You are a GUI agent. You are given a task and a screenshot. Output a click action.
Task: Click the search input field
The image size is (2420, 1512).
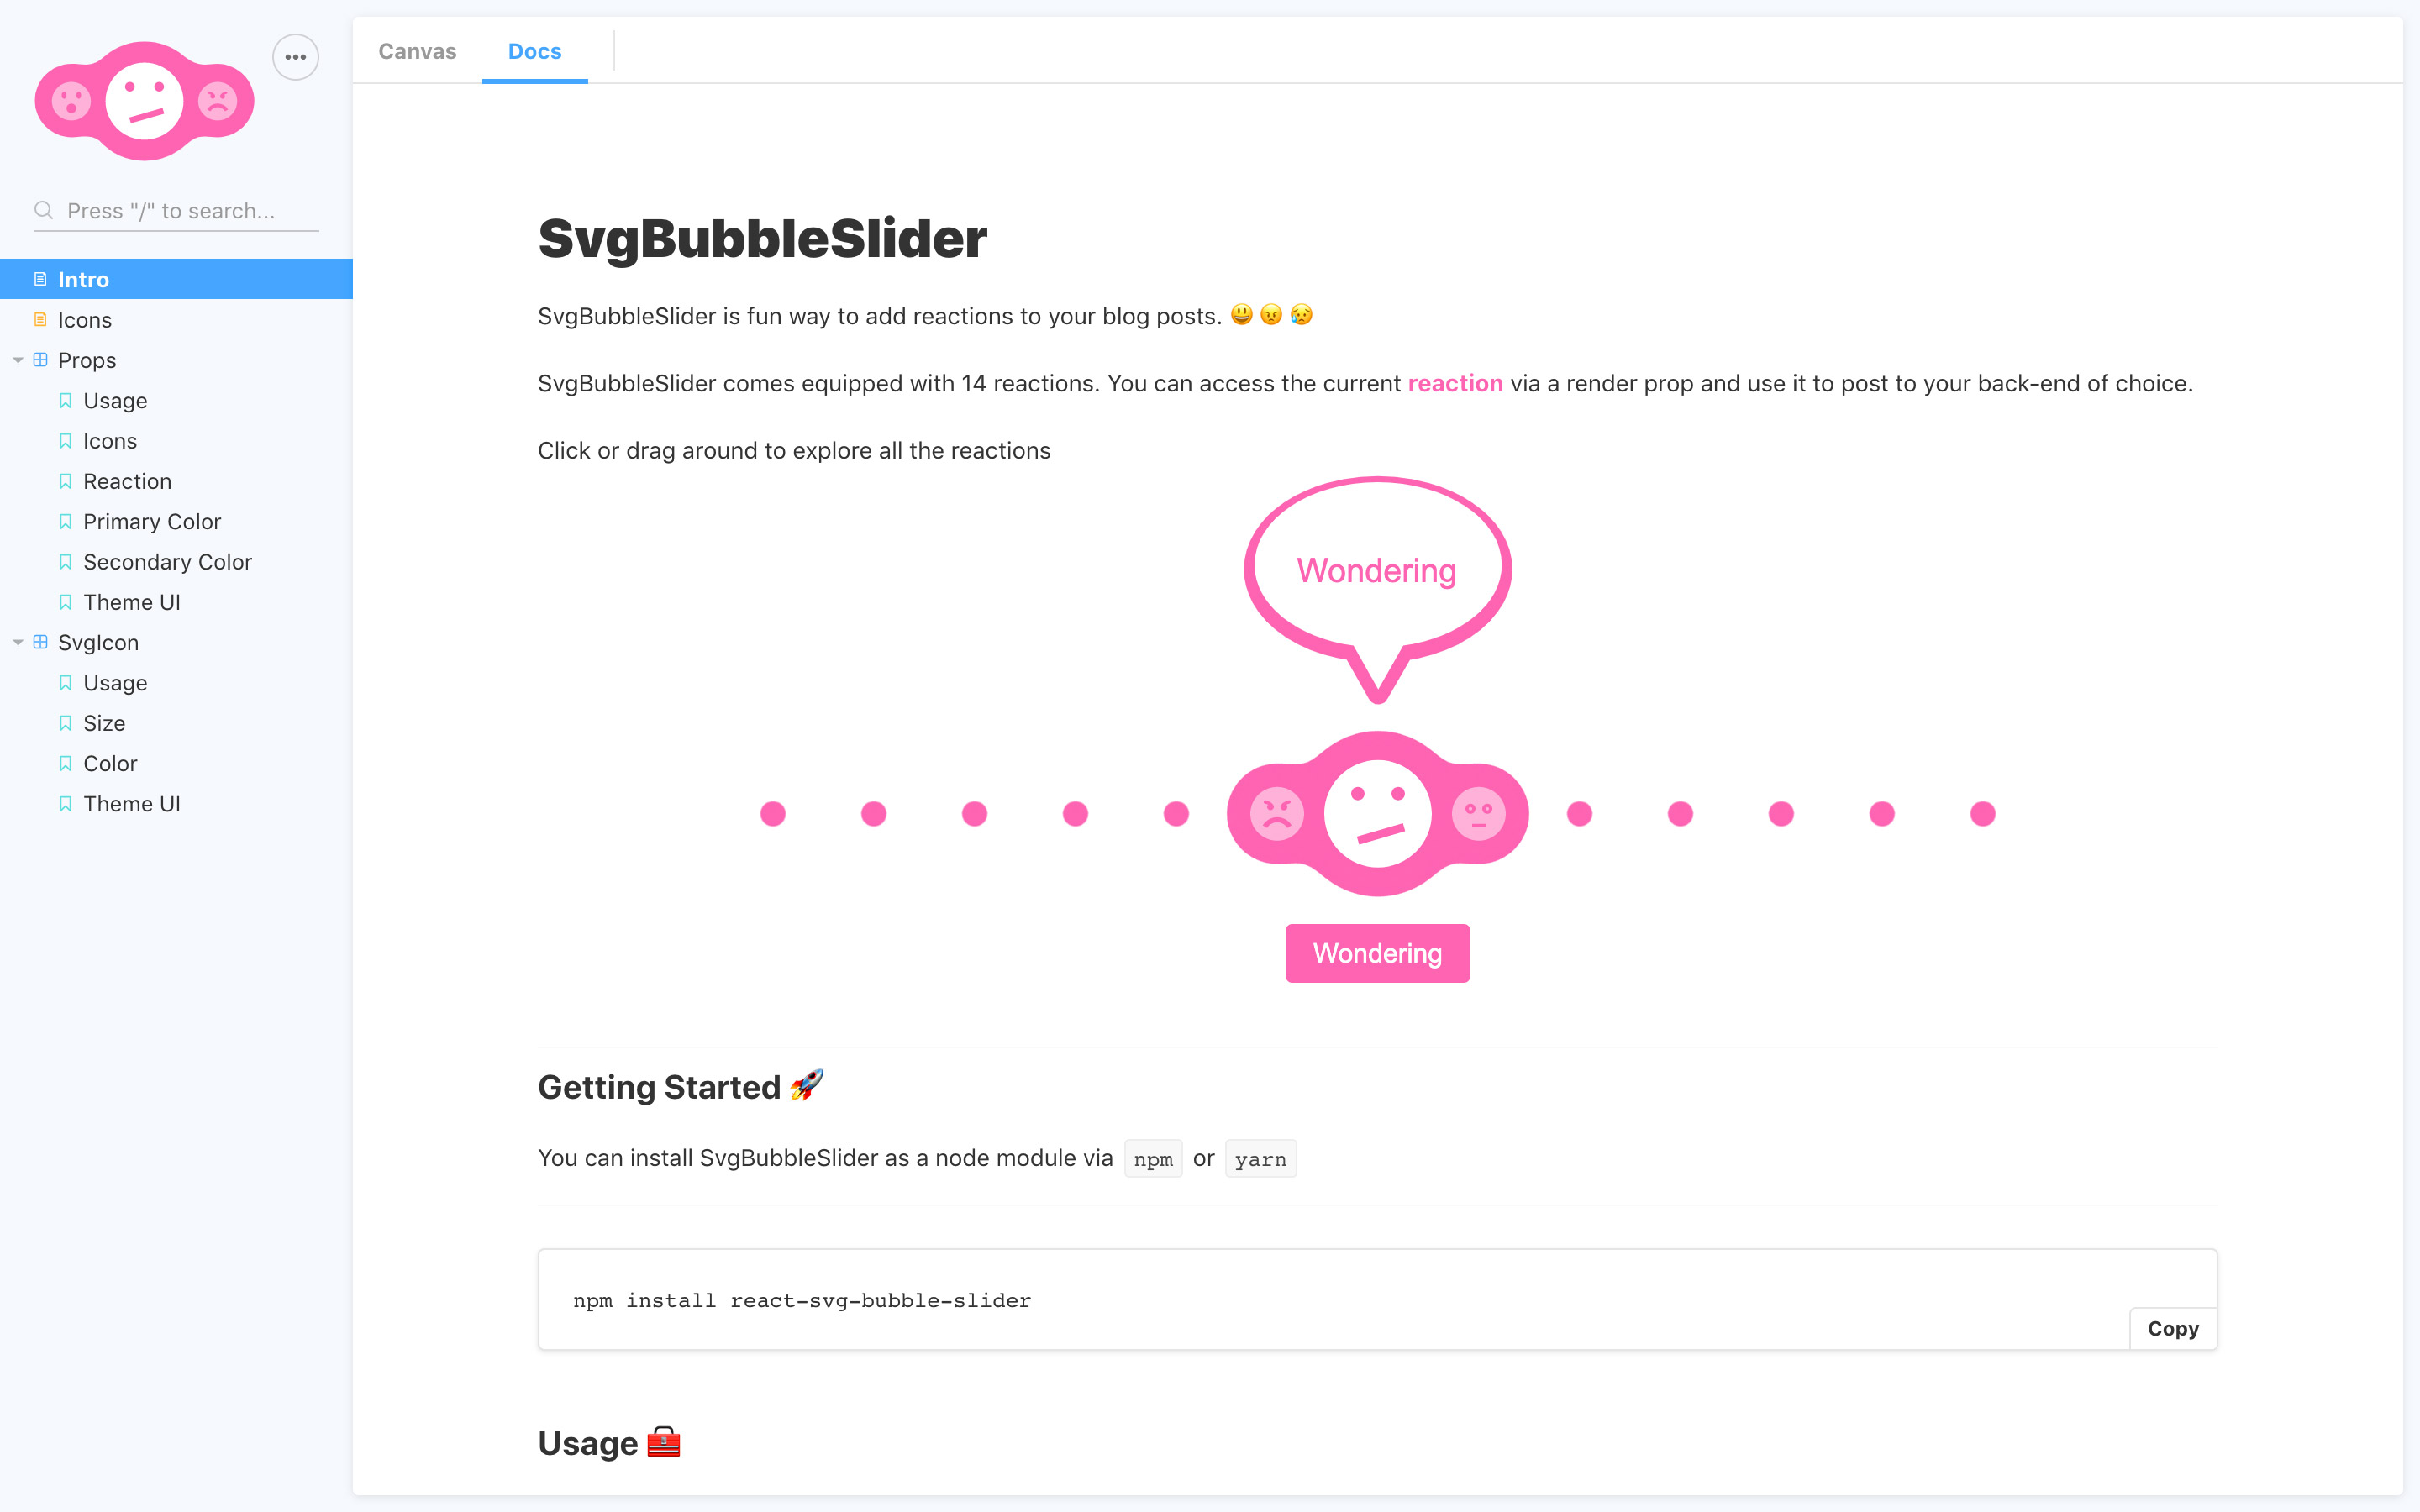pyautogui.click(x=174, y=211)
